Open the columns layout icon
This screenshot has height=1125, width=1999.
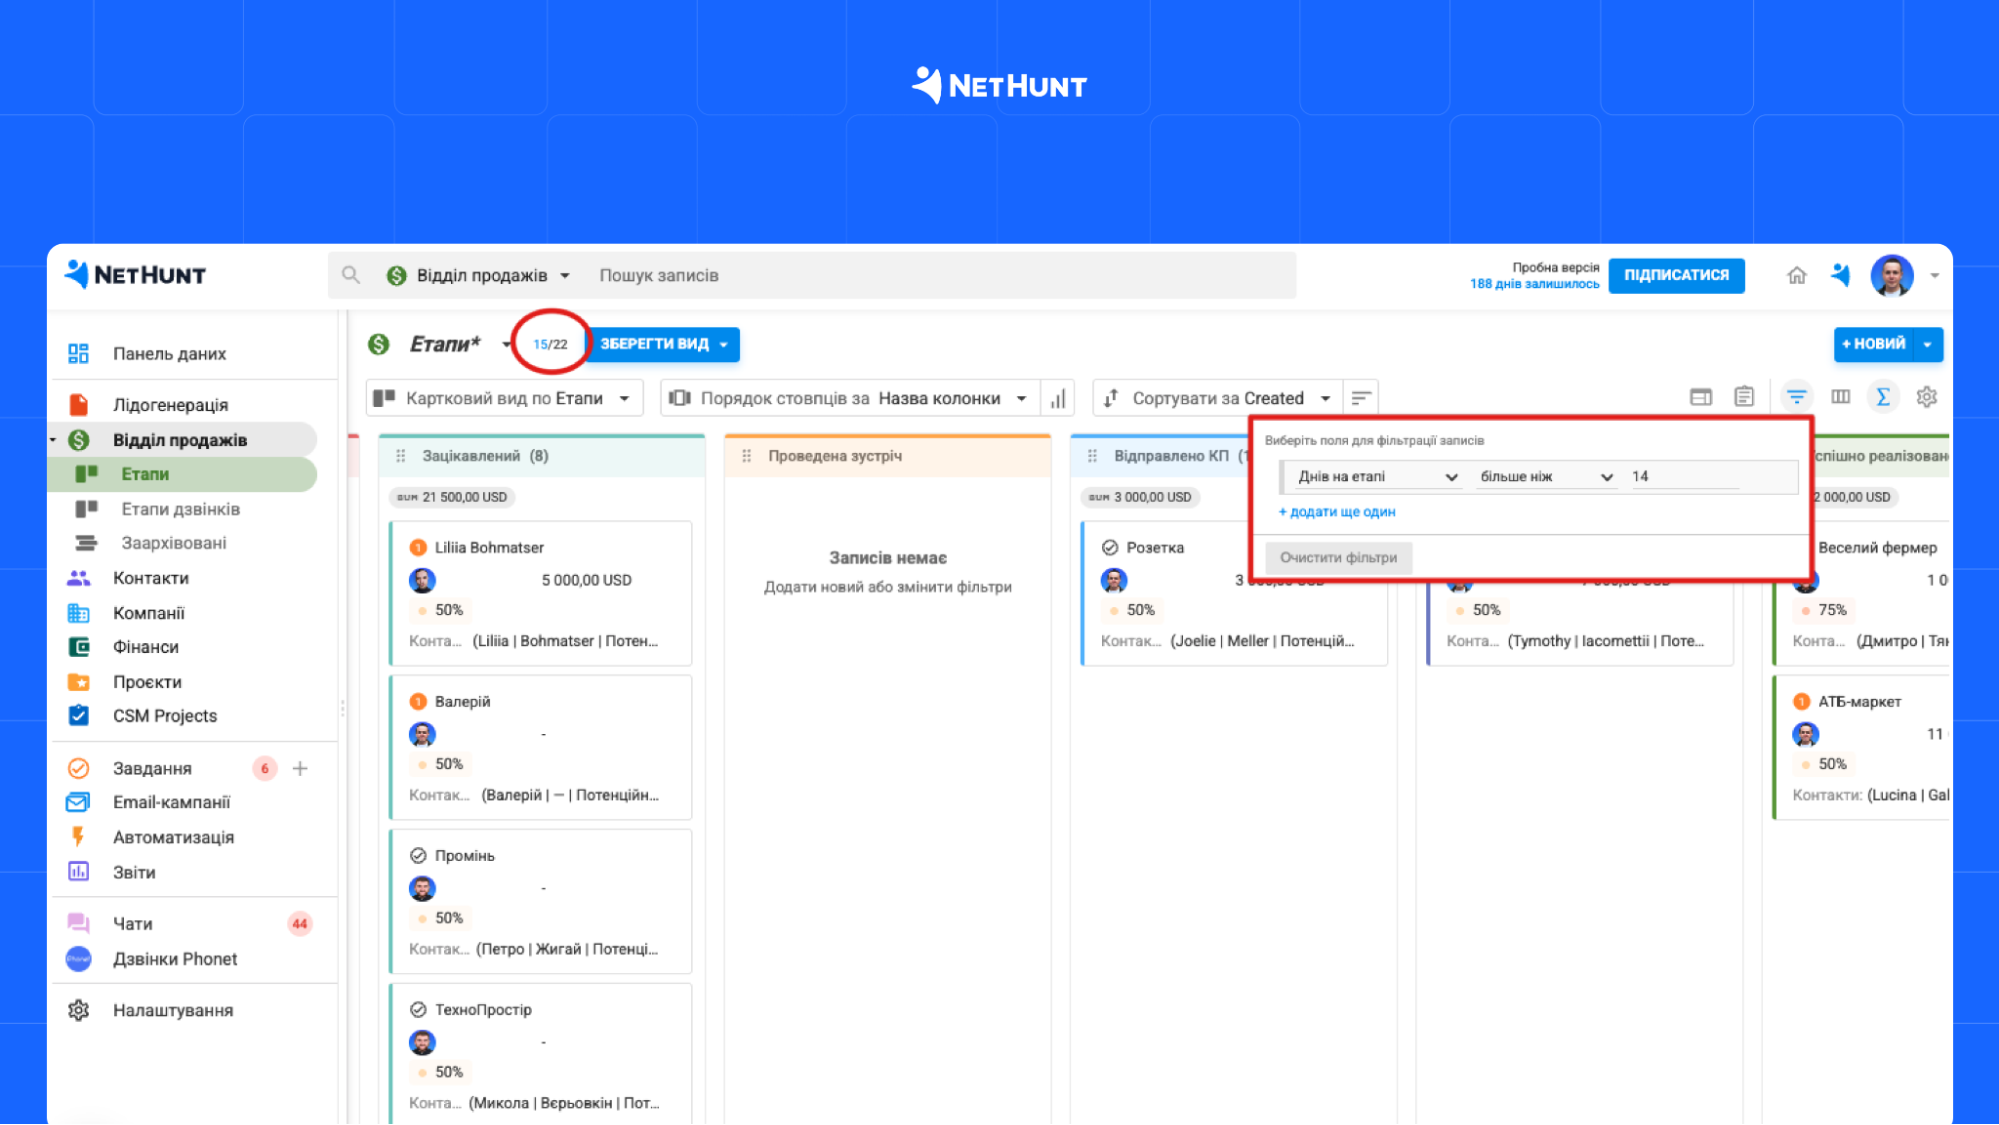pos(1840,397)
